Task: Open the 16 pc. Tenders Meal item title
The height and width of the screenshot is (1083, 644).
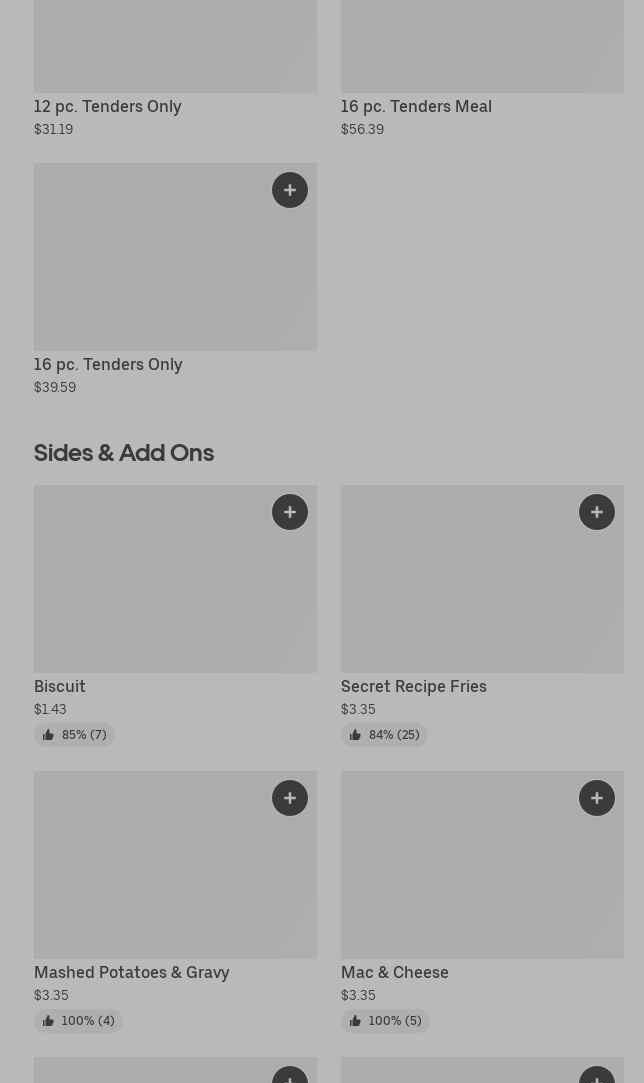Action: [416, 106]
